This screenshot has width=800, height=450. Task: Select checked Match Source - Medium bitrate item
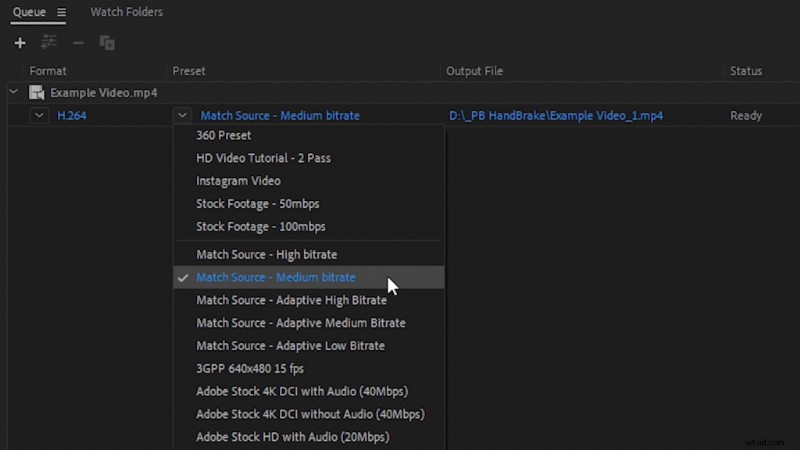pyautogui.click(x=309, y=277)
